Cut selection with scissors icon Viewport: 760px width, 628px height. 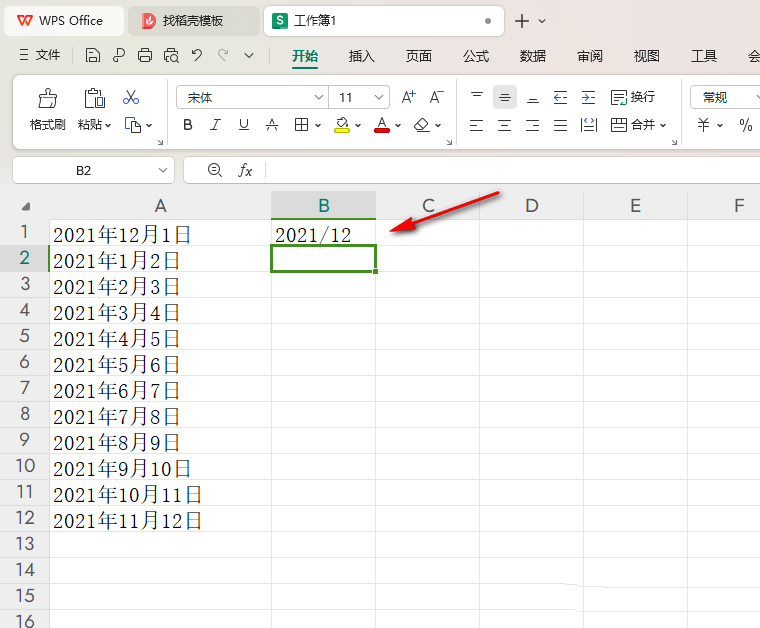(131, 97)
